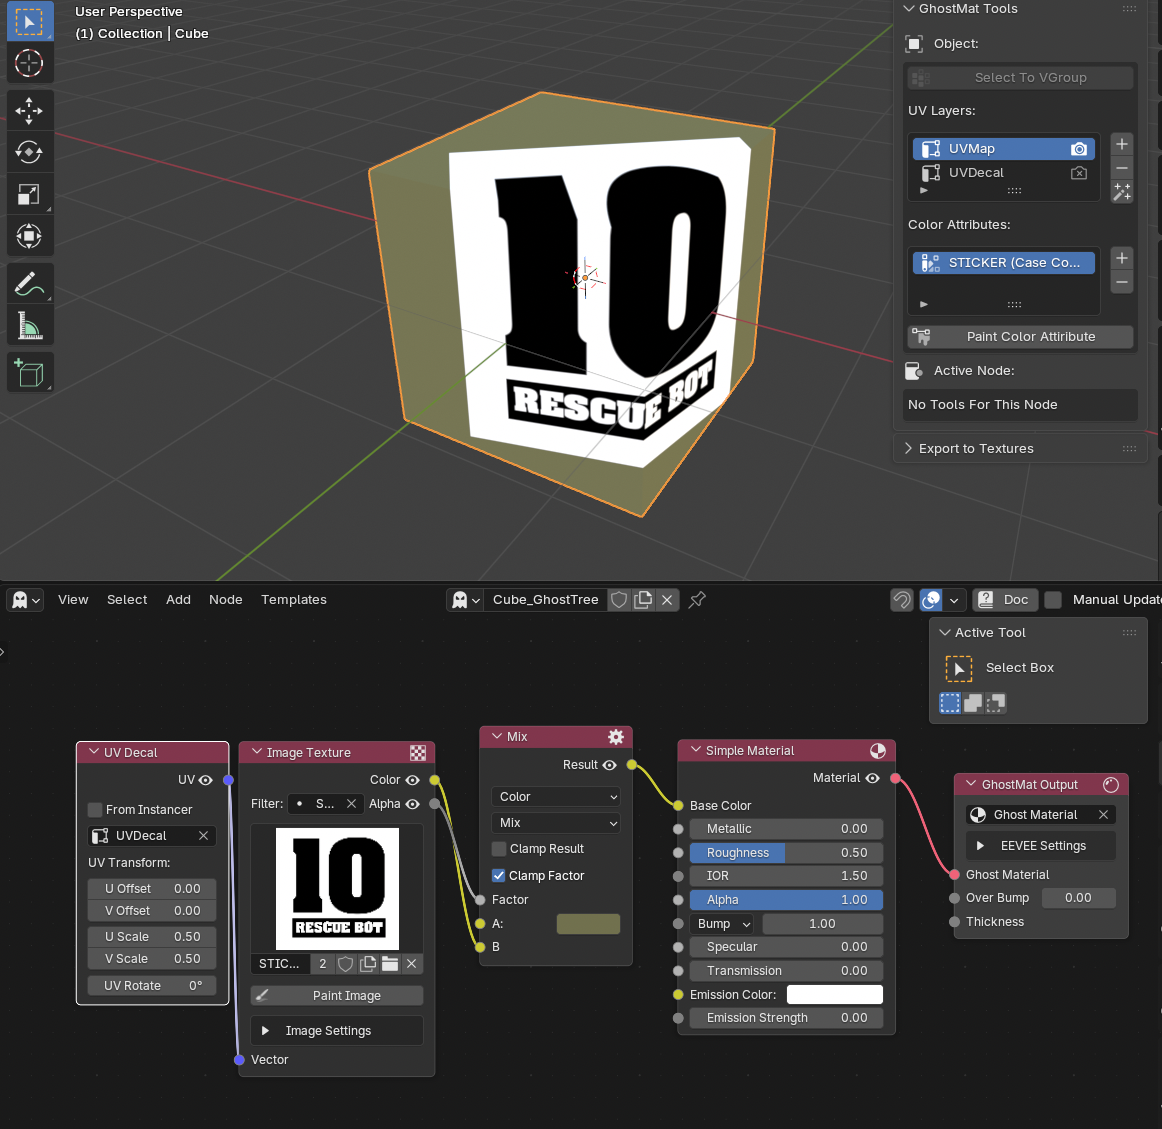The image size is (1162, 1129).
Task: Select the Move tool in viewport toolbar
Action: pos(29,110)
